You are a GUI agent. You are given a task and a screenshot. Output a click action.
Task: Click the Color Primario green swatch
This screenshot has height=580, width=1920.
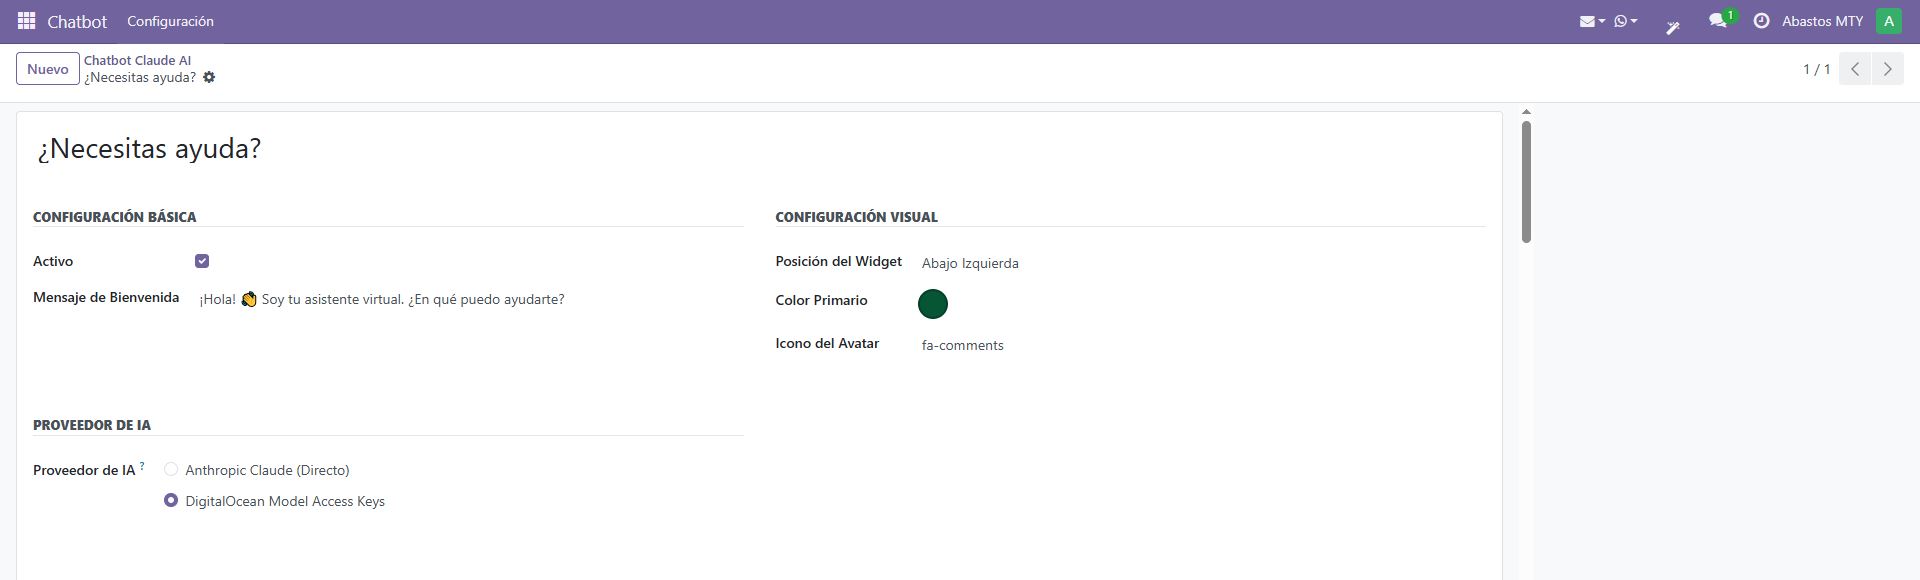point(932,304)
